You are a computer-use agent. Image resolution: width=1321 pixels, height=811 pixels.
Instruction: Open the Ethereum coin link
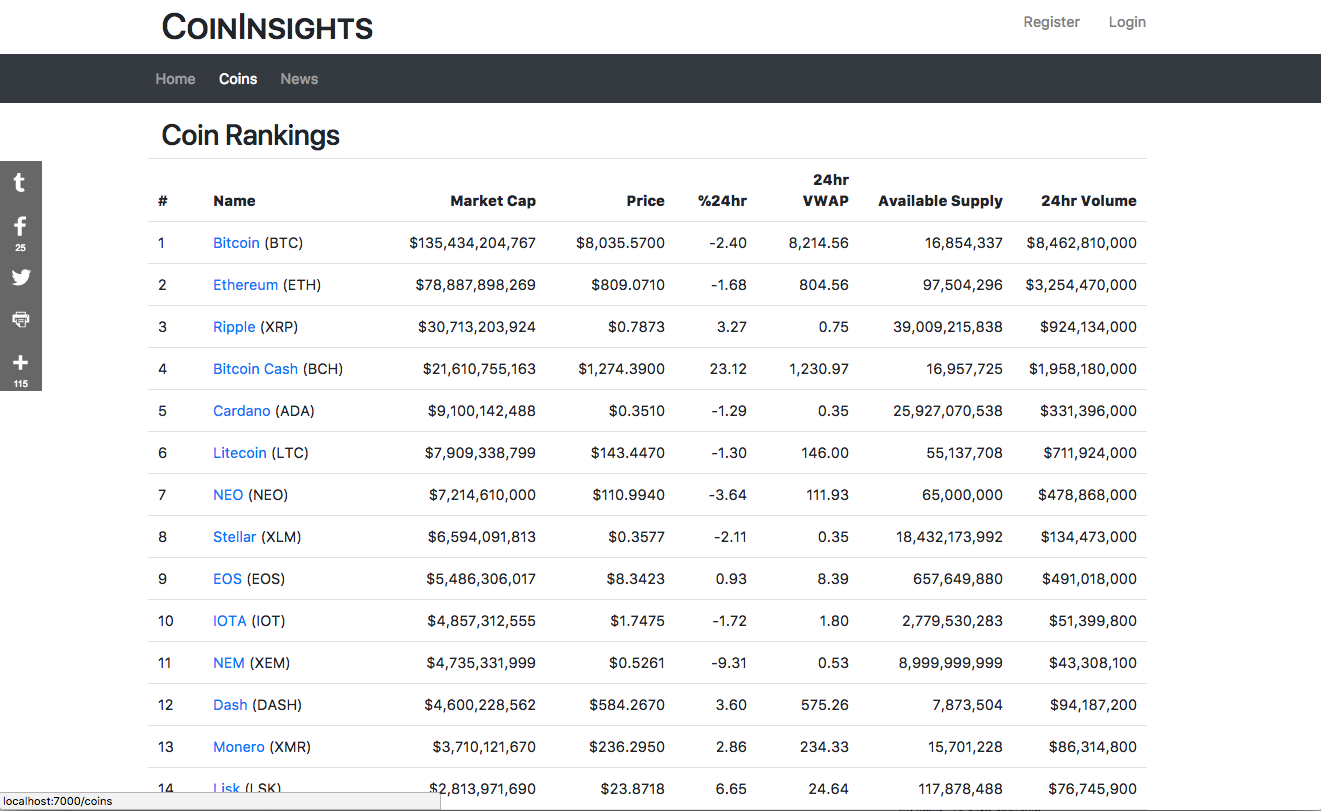(245, 285)
